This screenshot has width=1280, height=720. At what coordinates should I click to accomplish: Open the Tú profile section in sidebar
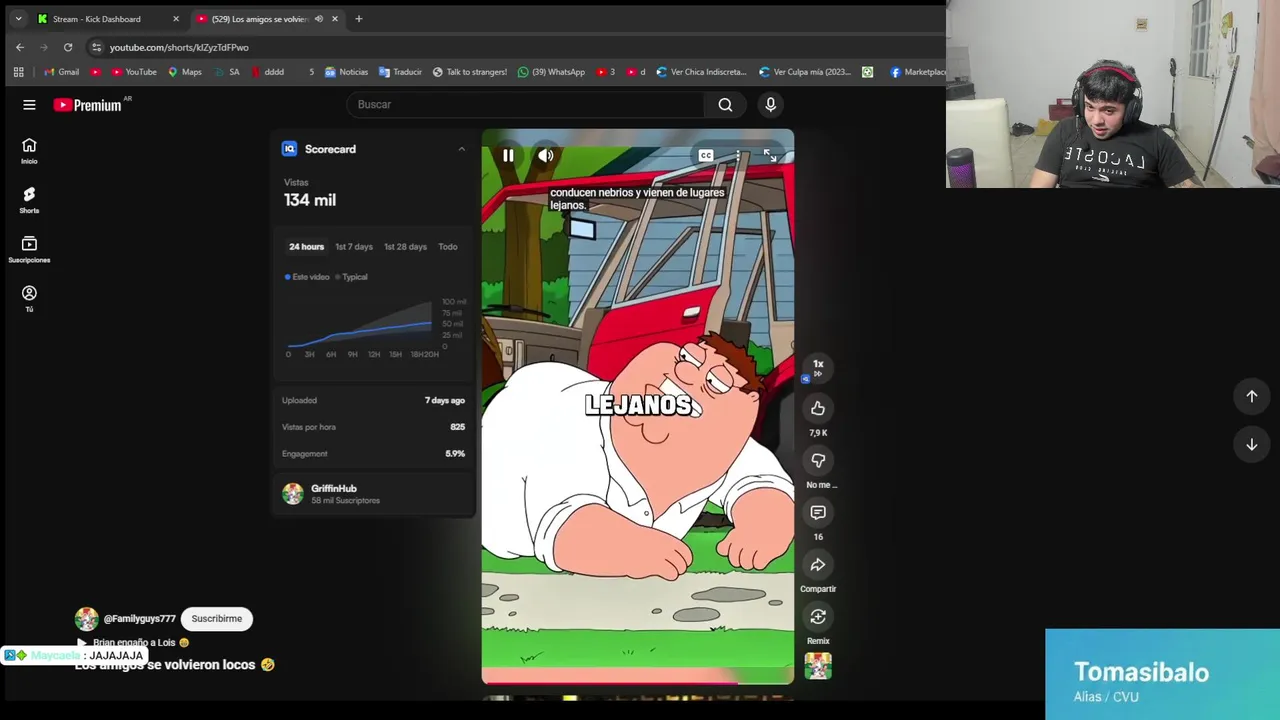(x=29, y=299)
